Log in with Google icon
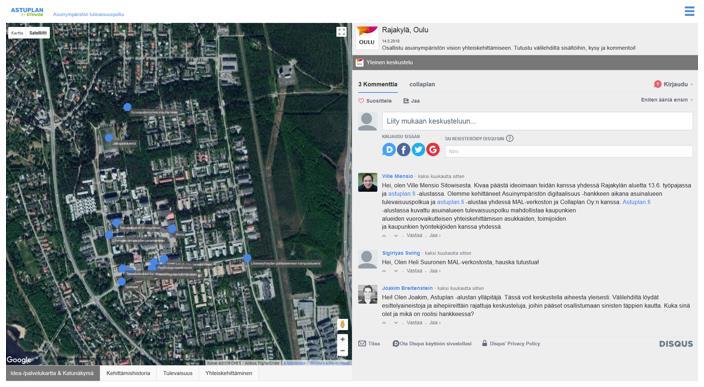The width and height of the screenshot is (704, 387). tap(433, 150)
